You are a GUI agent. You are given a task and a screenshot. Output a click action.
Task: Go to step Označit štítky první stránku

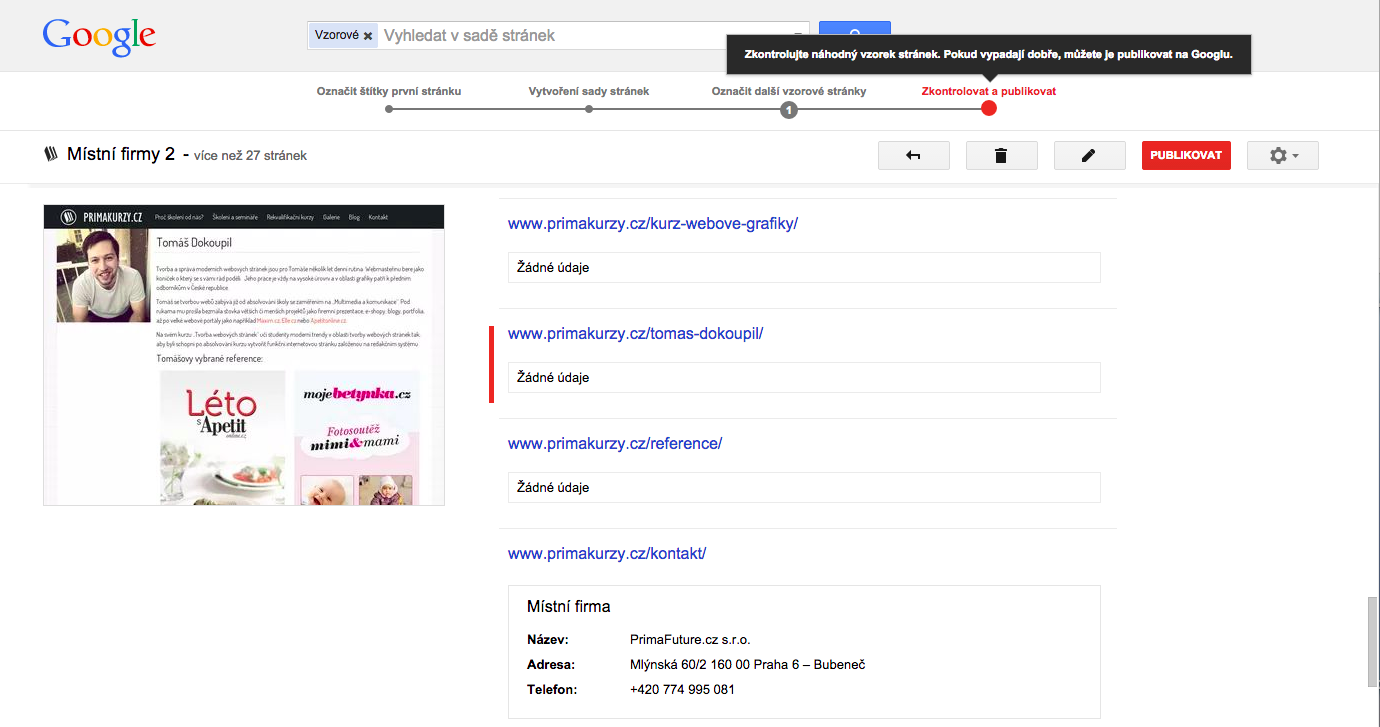[389, 91]
